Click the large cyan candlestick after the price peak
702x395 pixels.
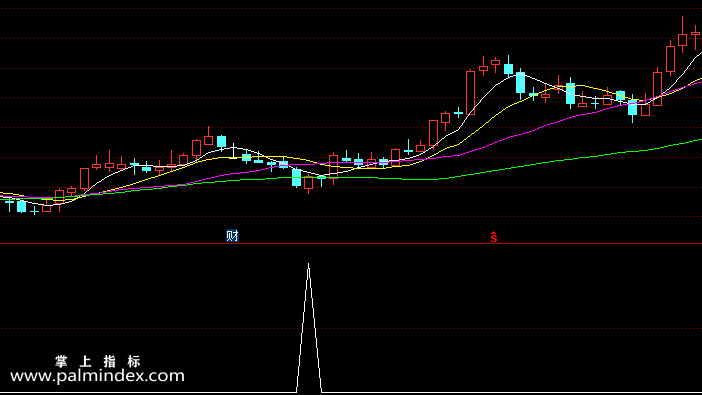[520, 83]
